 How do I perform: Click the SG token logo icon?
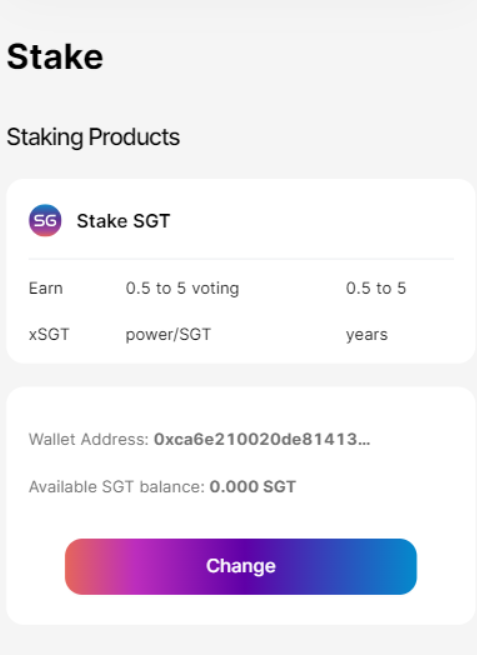pos(45,220)
